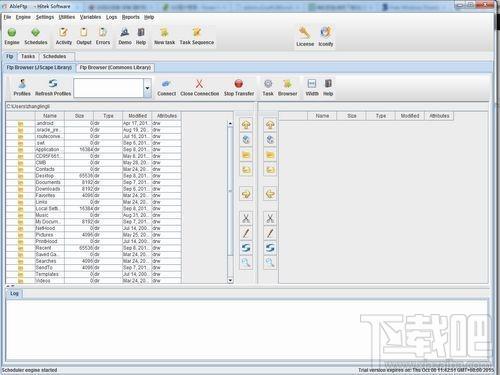The height and width of the screenshot is (375, 500).
Task: Open the Task Sequence tool
Action: tap(197, 33)
